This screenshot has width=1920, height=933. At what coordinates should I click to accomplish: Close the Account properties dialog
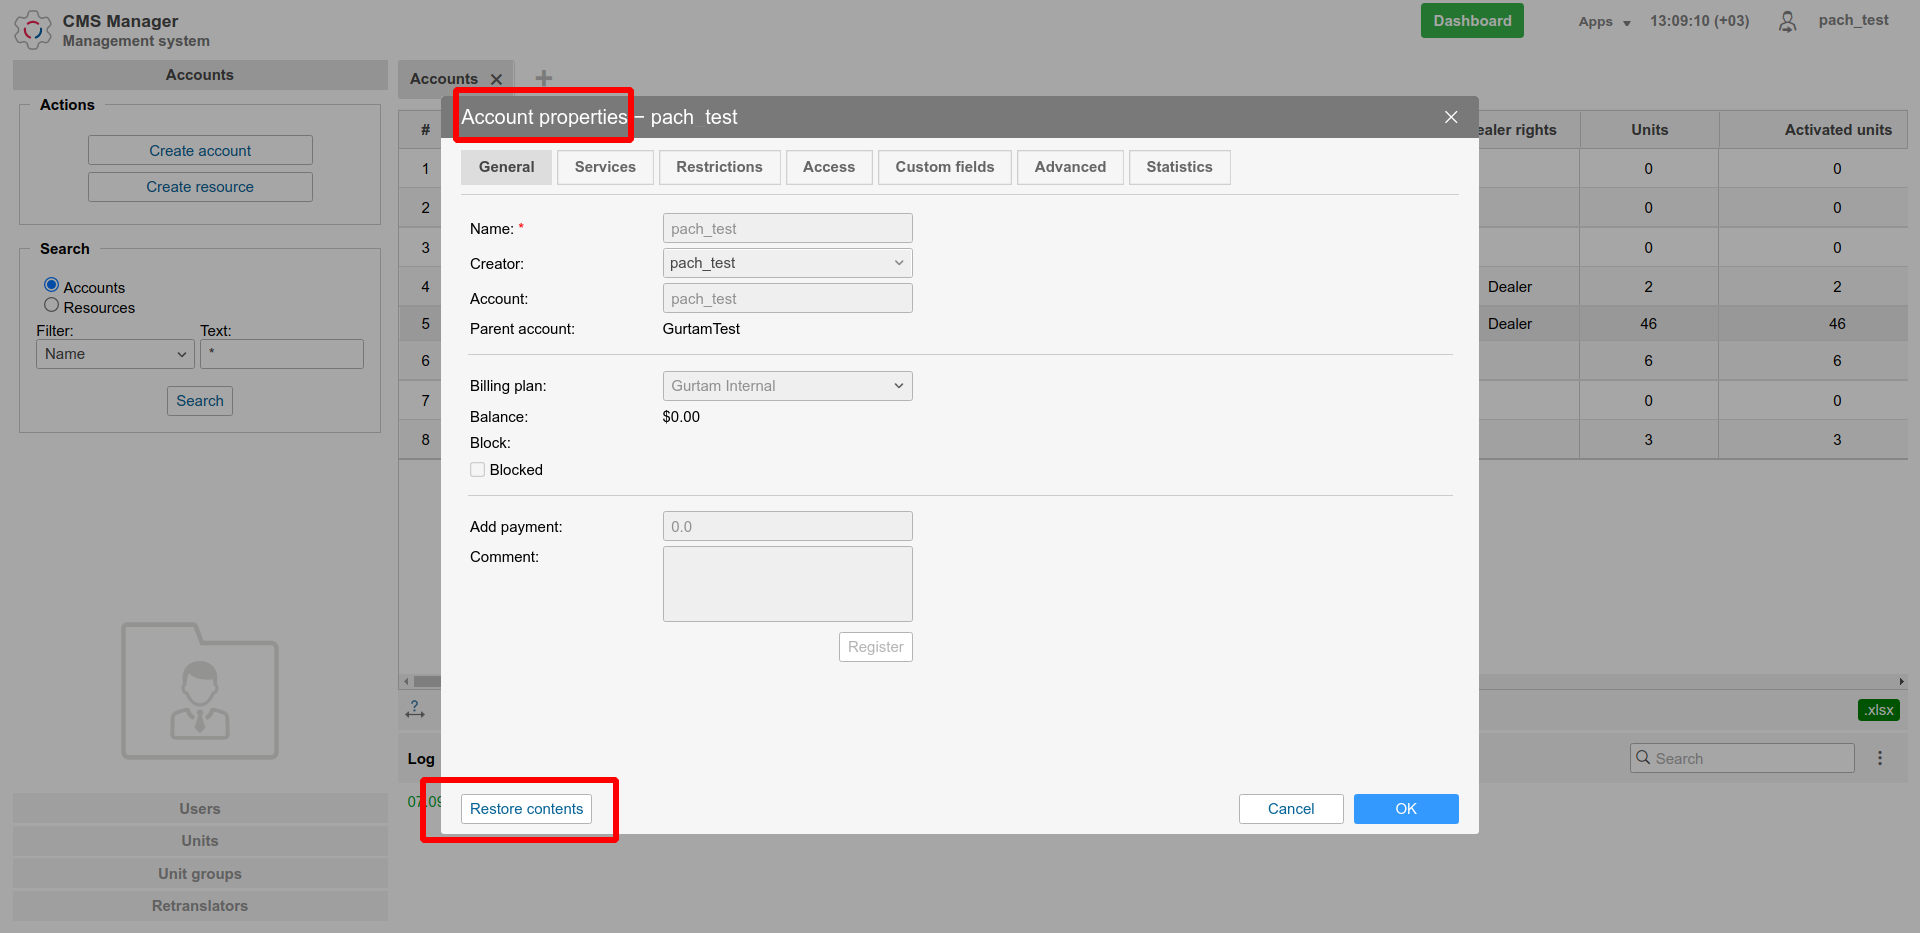coord(1451,117)
